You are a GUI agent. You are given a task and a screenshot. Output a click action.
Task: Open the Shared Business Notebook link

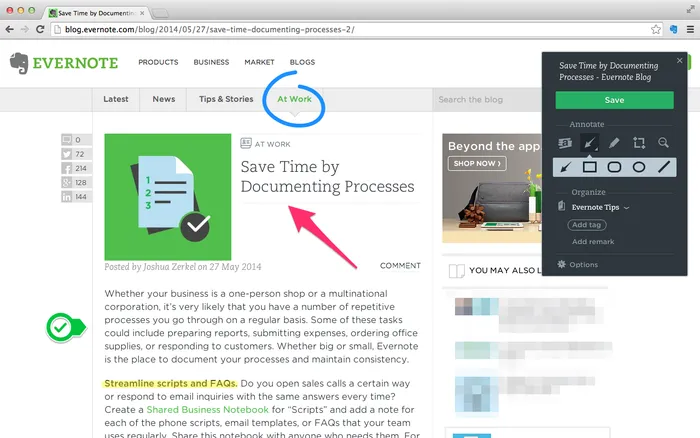208,409
